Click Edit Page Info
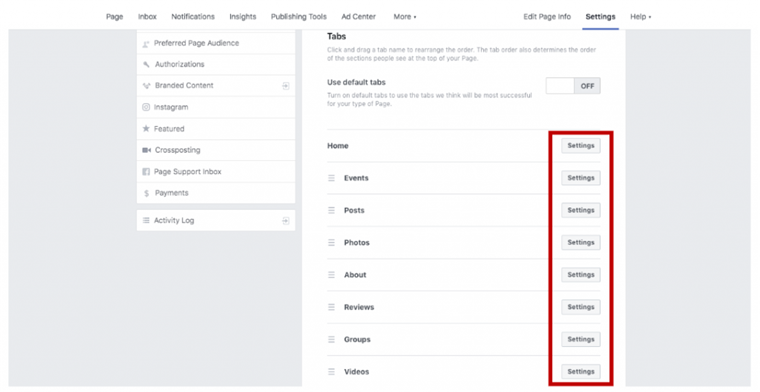The height and width of the screenshot is (392, 760). pos(547,16)
